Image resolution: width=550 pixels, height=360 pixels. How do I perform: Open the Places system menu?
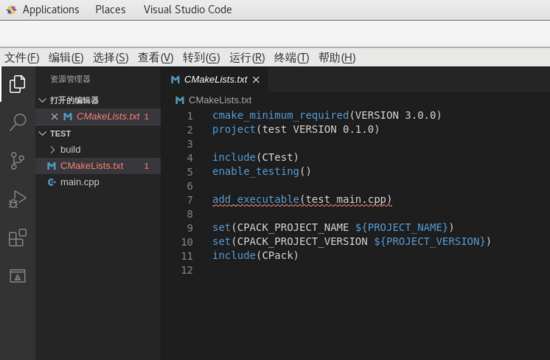[110, 9]
